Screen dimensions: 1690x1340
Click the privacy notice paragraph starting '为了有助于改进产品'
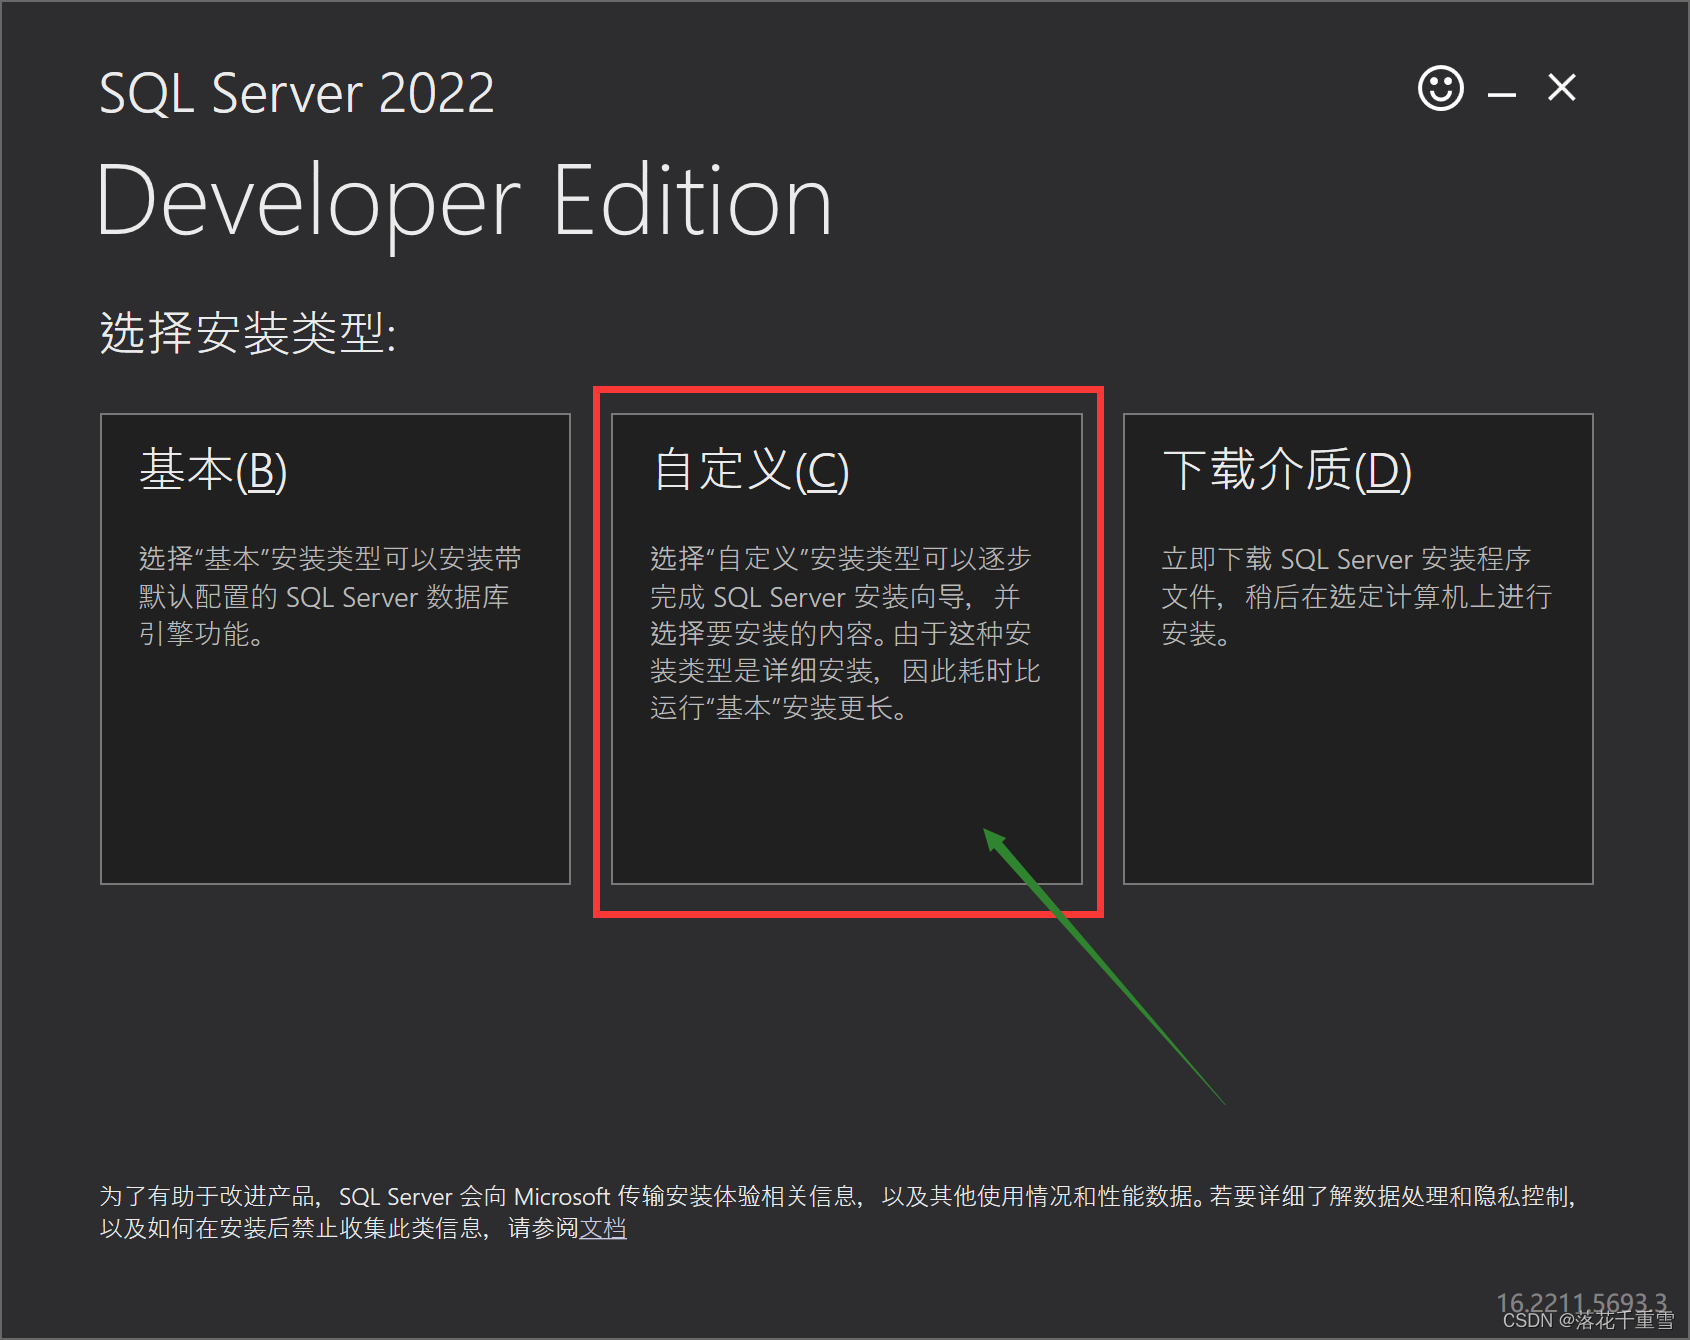(838, 1212)
